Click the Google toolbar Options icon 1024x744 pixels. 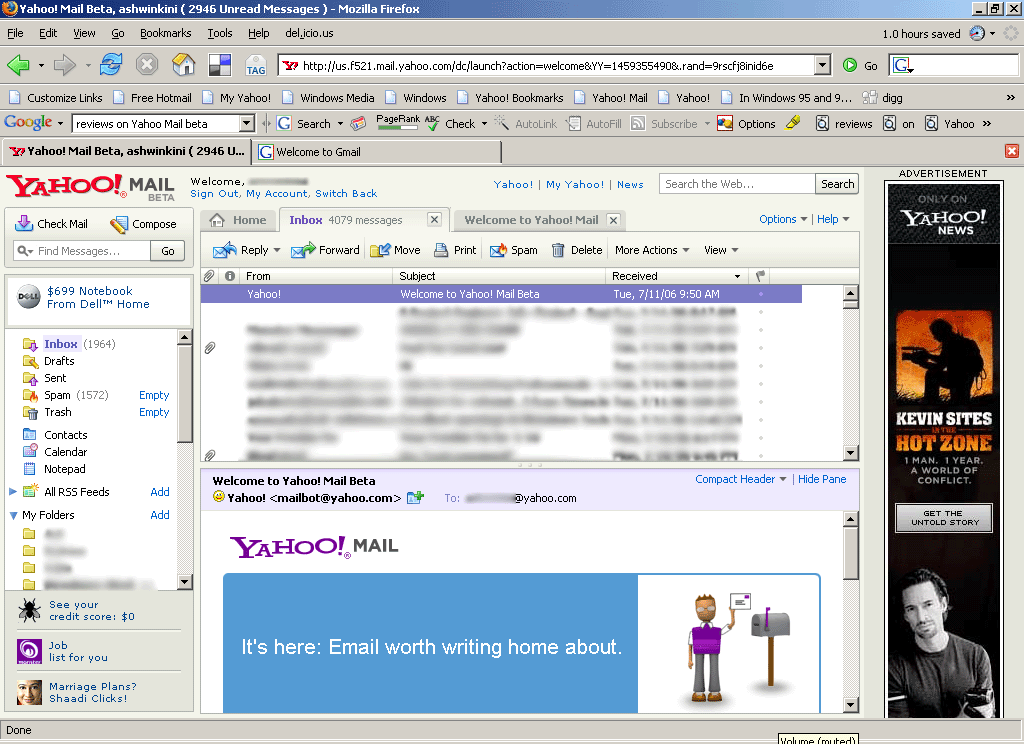(725, 123)
